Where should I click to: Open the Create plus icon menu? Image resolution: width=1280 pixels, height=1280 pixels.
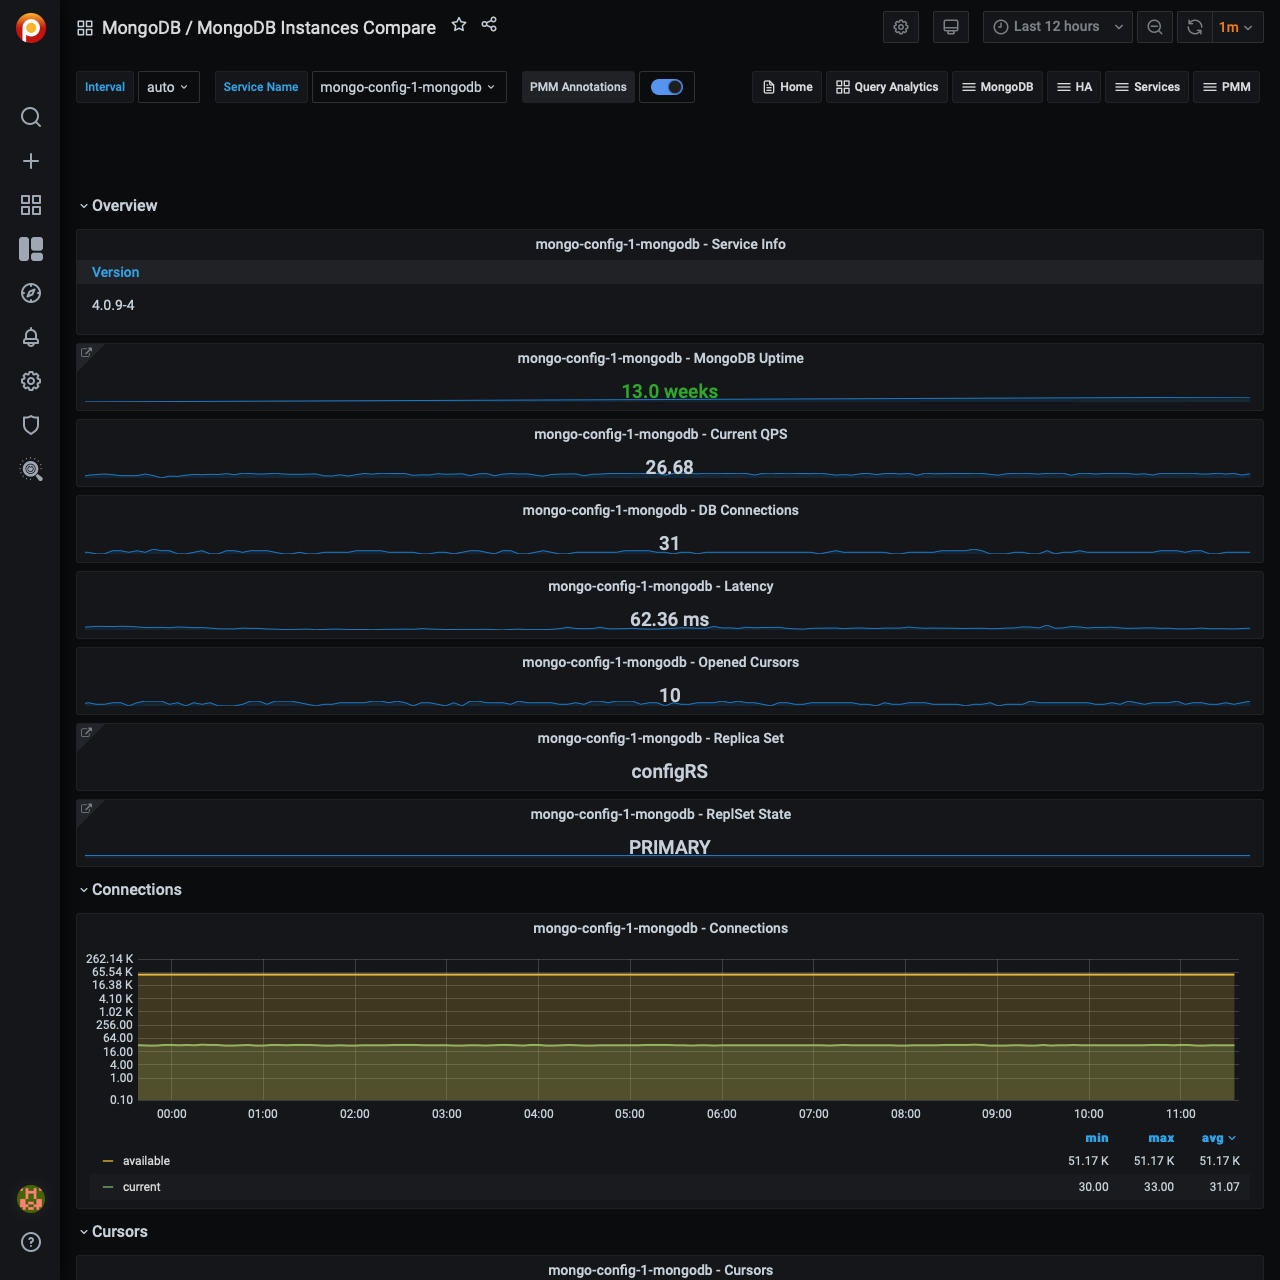coord(31,161)
